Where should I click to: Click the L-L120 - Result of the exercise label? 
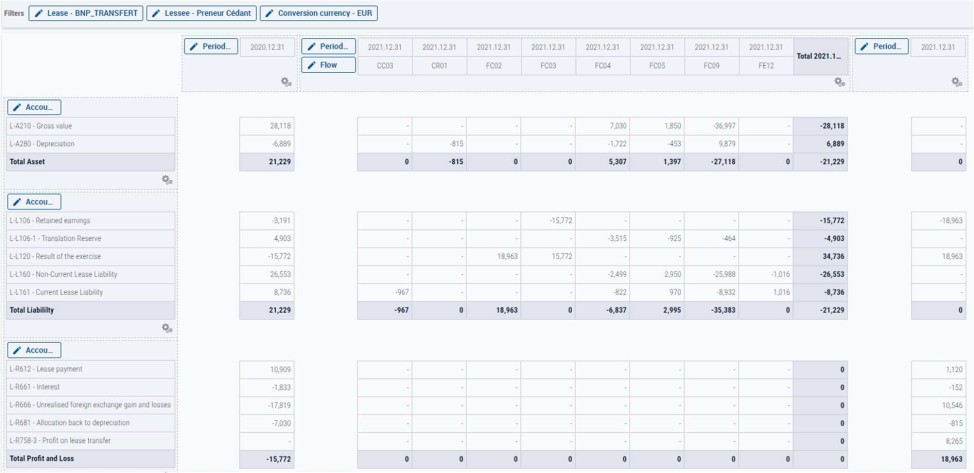pos(91,257)
